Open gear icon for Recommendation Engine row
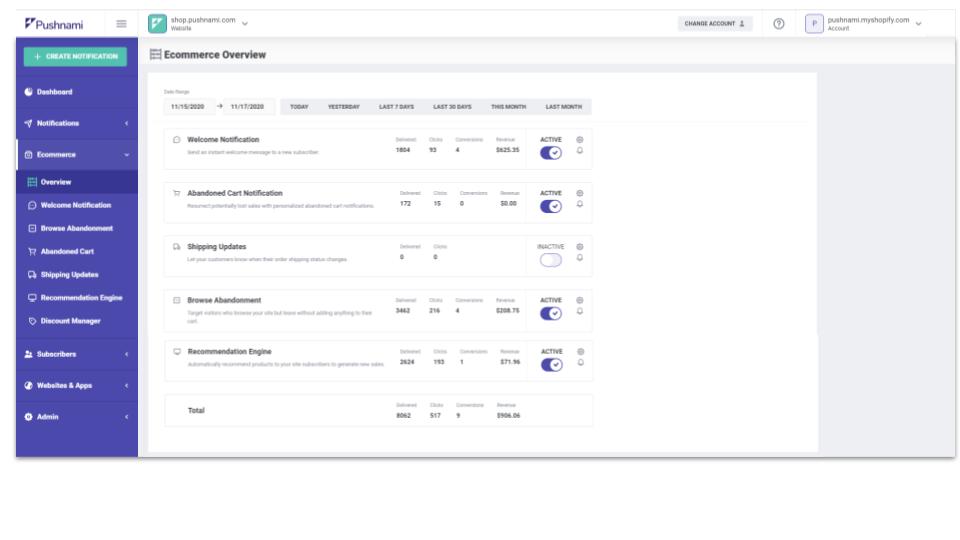The image size is (960, 540). point(580,352)
